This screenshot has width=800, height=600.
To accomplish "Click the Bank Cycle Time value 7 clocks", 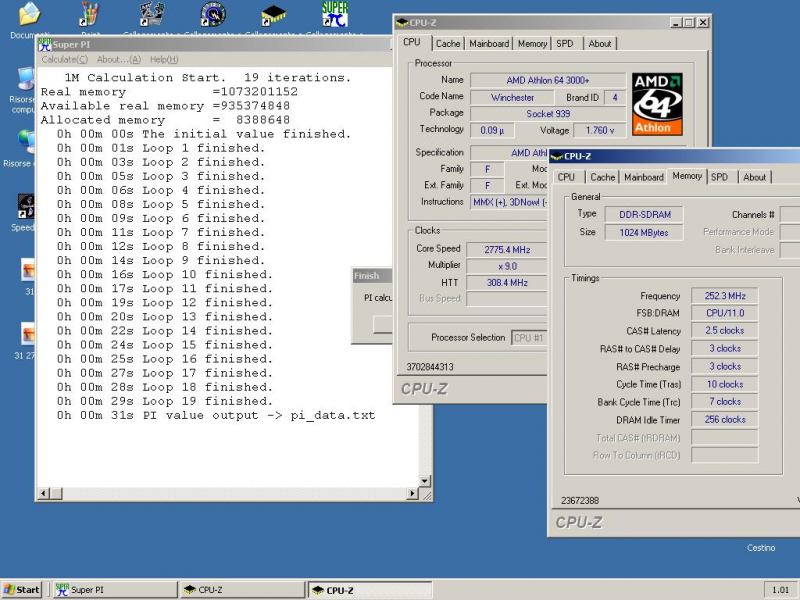I will click(x=724, y=402).
